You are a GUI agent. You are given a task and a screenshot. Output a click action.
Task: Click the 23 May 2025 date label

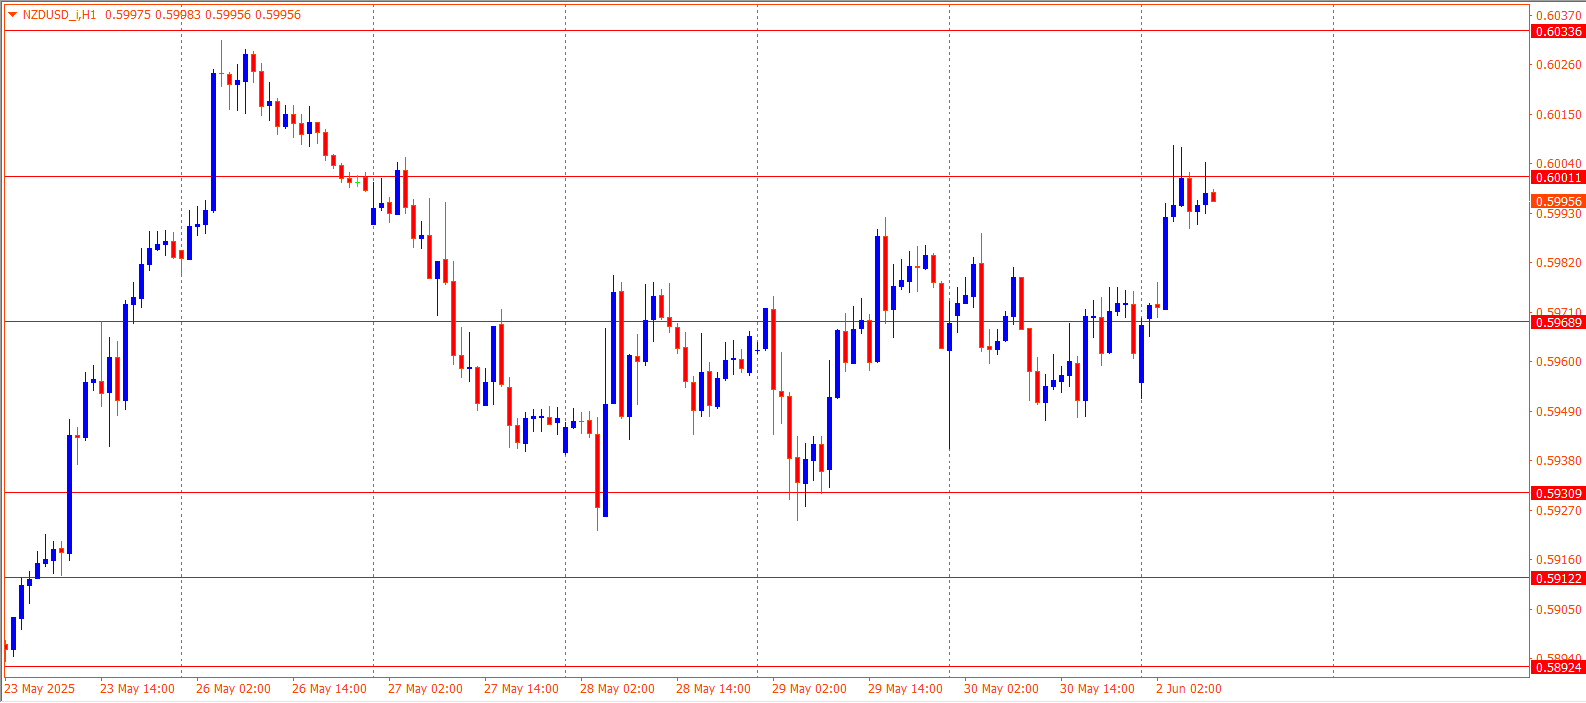click(40, 689)
